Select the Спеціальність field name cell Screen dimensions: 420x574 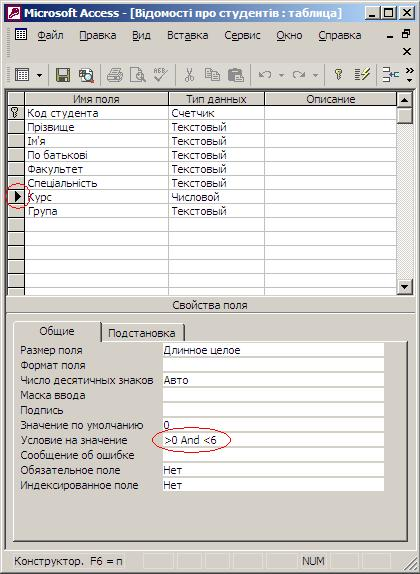click(x=96, y=183)
